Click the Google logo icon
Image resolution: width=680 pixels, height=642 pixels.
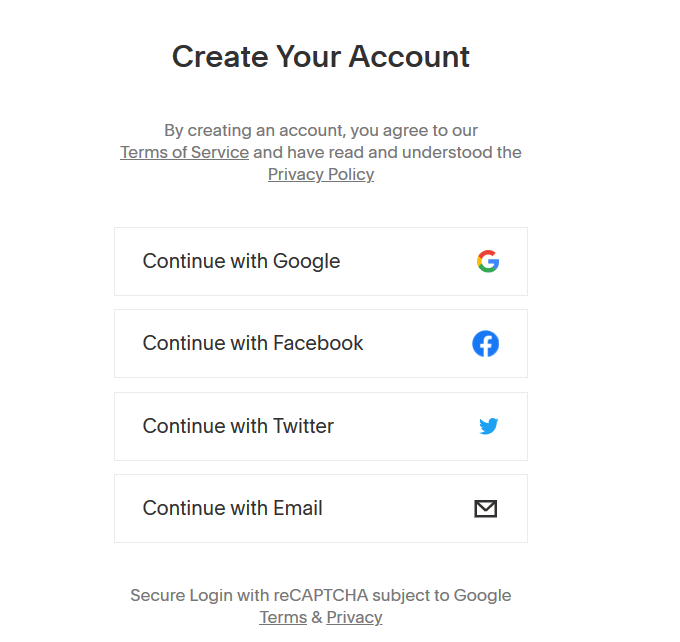[488, 262]
